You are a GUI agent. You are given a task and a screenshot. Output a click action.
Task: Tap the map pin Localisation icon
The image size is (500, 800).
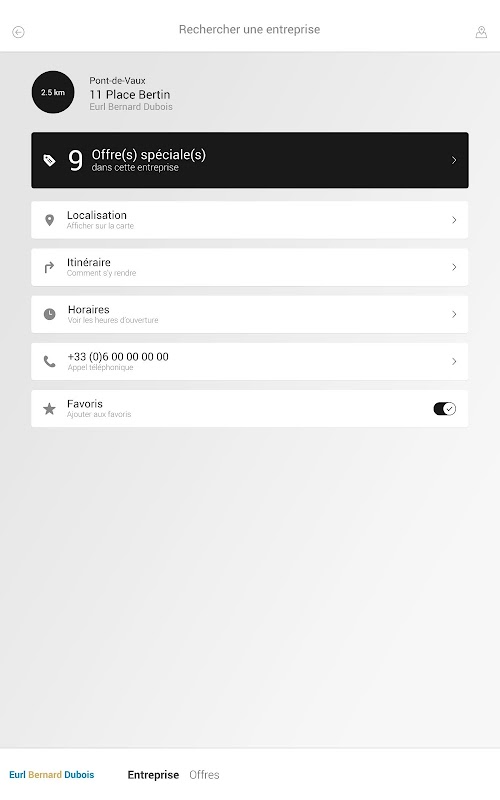pos(49,220)
